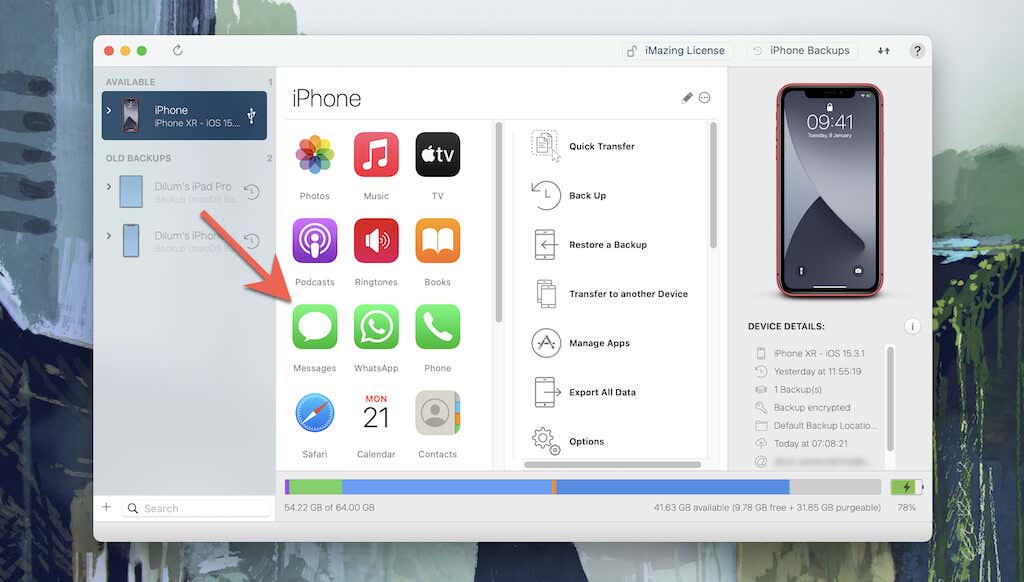
Task: Open the Calendar app icon
Action: point(376,413)
